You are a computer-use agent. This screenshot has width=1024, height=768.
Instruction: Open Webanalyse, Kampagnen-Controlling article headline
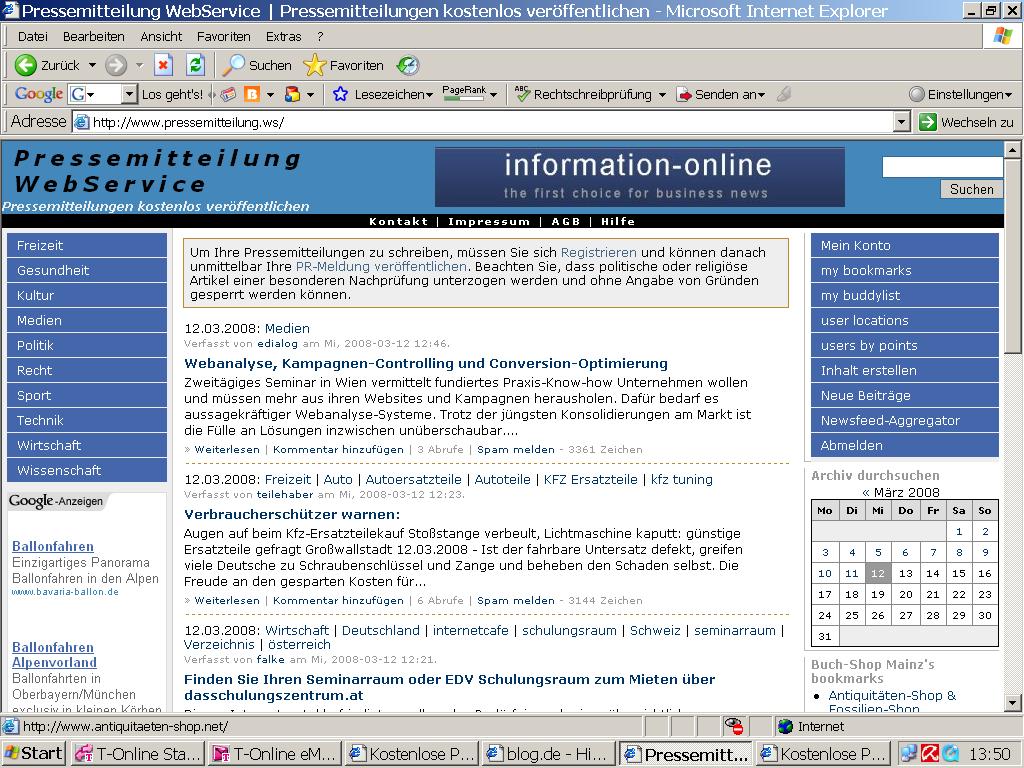tap(426, 363)
